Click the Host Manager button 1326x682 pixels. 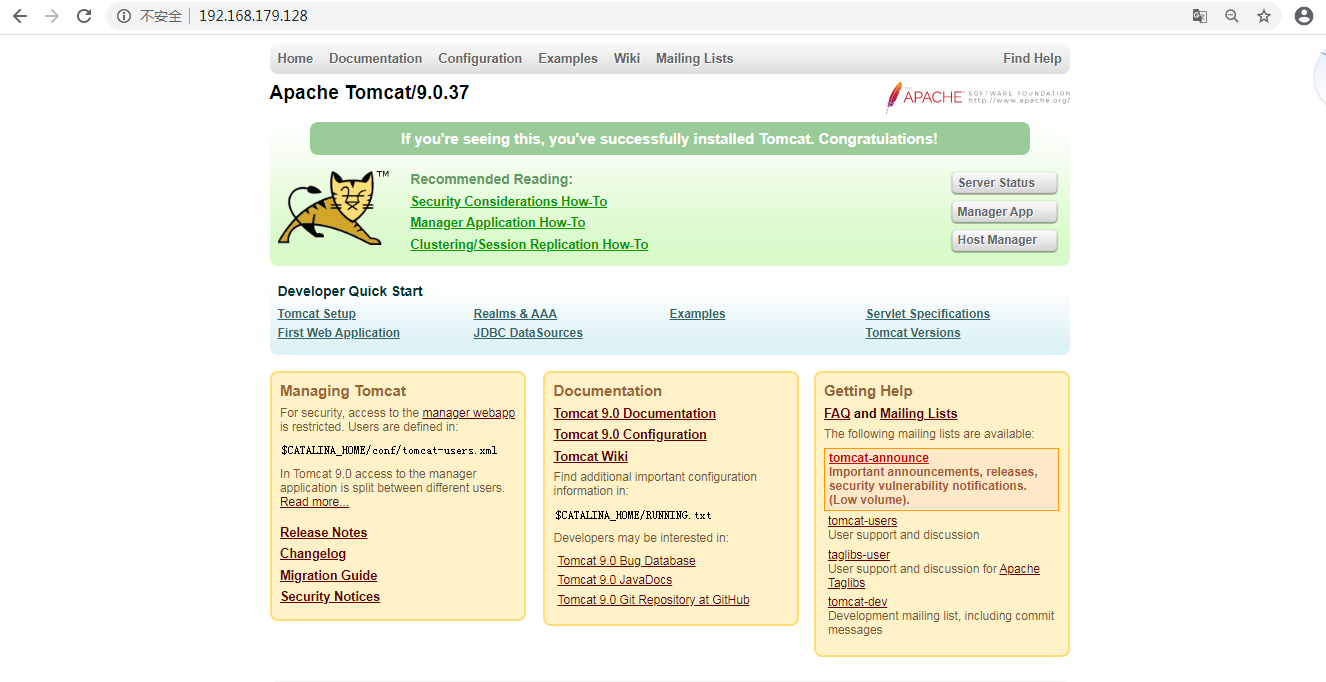click(1004, 240)
